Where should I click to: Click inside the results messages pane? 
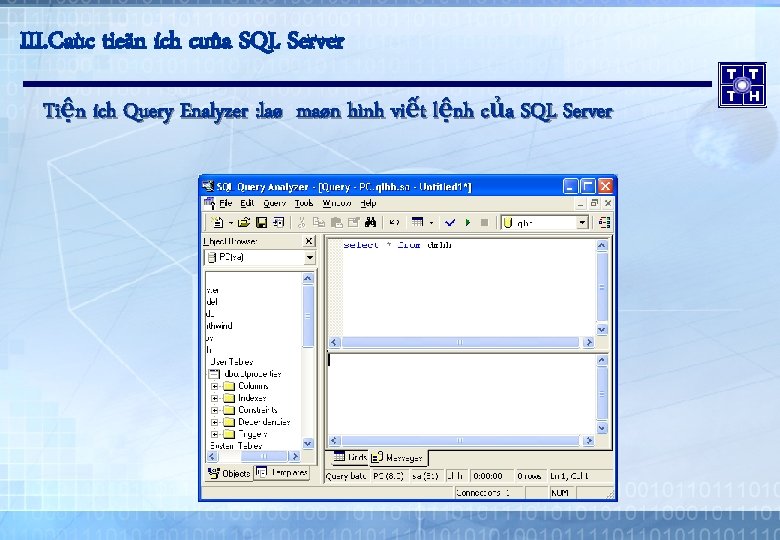463,394
